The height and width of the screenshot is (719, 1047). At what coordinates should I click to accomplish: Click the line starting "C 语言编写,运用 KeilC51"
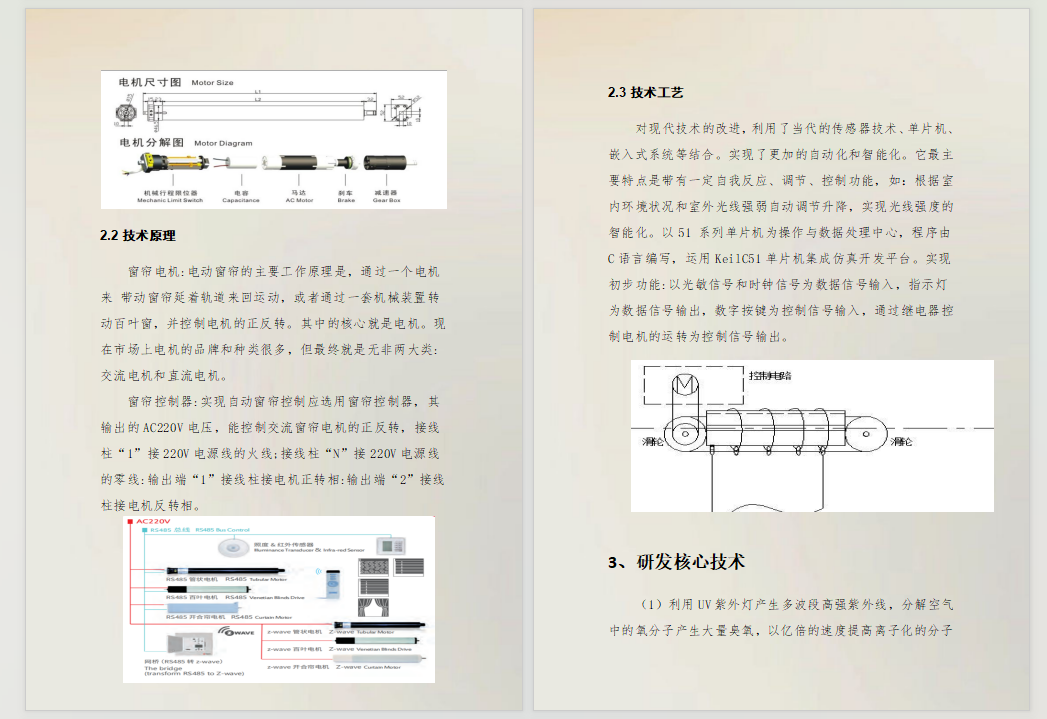pyautogui.click(x=779, y=259)
